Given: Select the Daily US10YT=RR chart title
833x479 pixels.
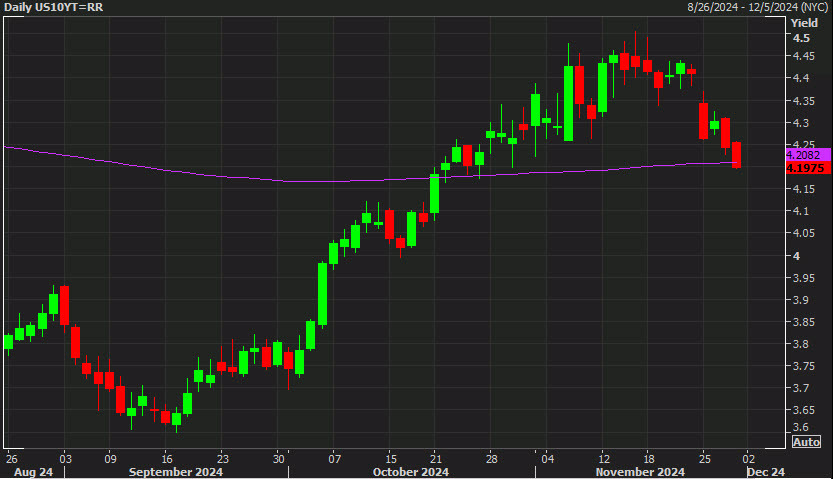Looking at the screenshot, I should 54,7.
